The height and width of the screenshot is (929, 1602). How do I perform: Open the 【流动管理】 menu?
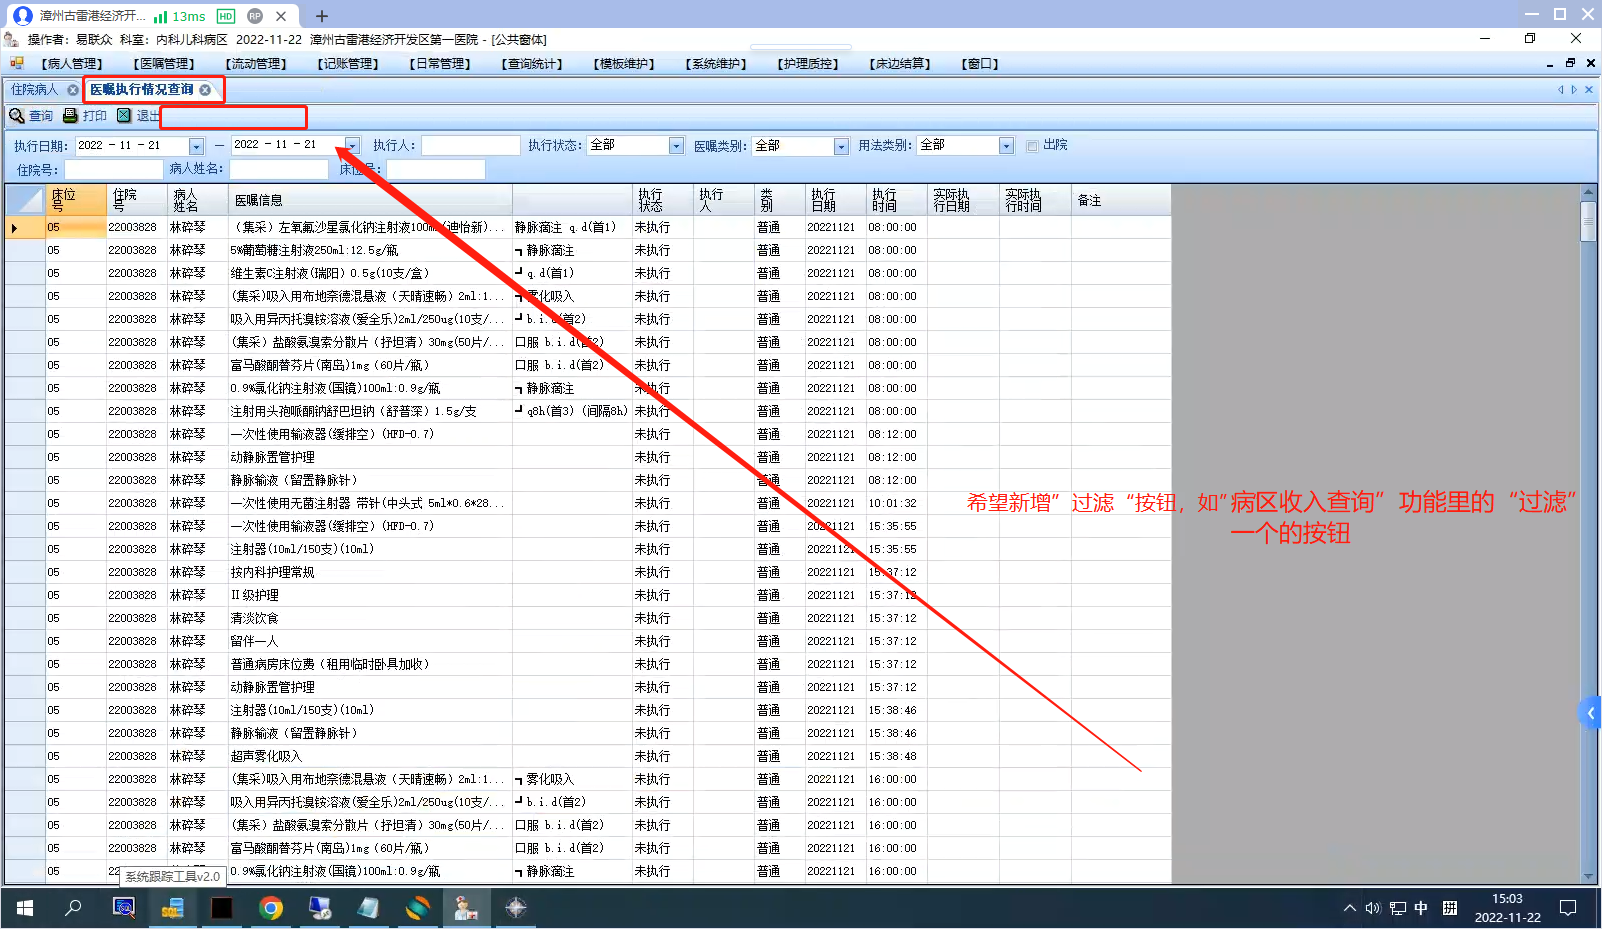(256, 64)
